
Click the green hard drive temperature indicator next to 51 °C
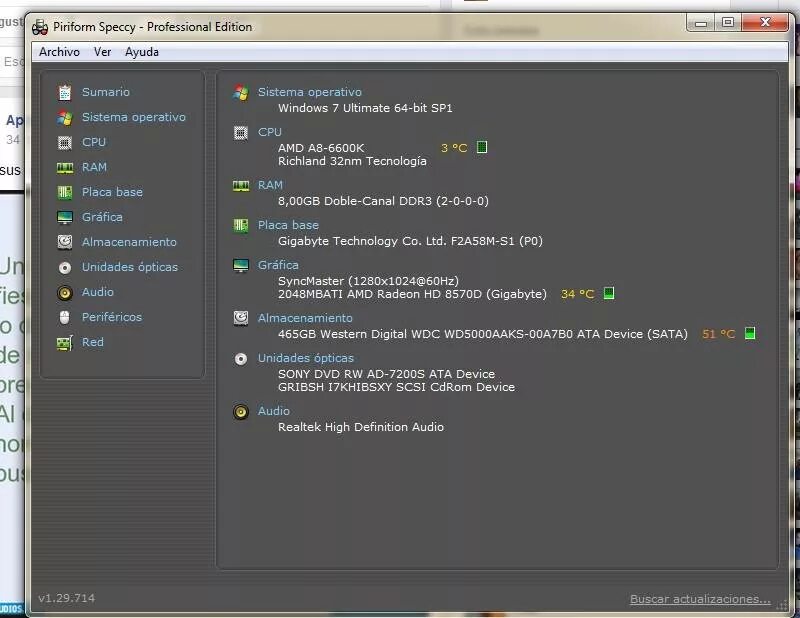(x=749, y=333)
